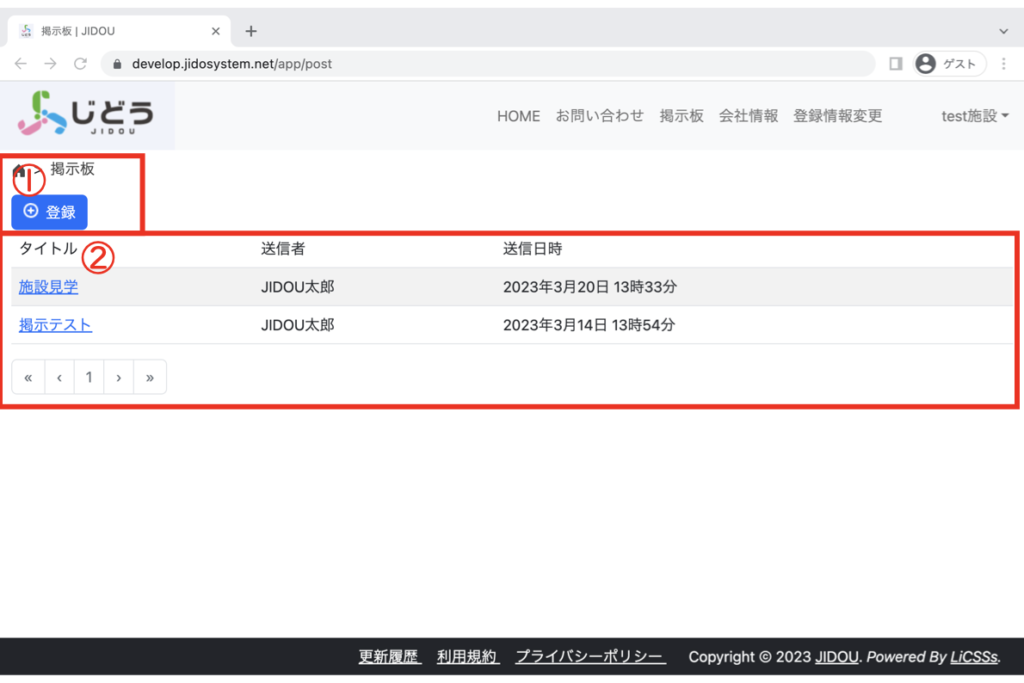Viewport: 1024px width, 683px height.
Task: Open the HOME navigation item
Action: click(x=518, y=116)
